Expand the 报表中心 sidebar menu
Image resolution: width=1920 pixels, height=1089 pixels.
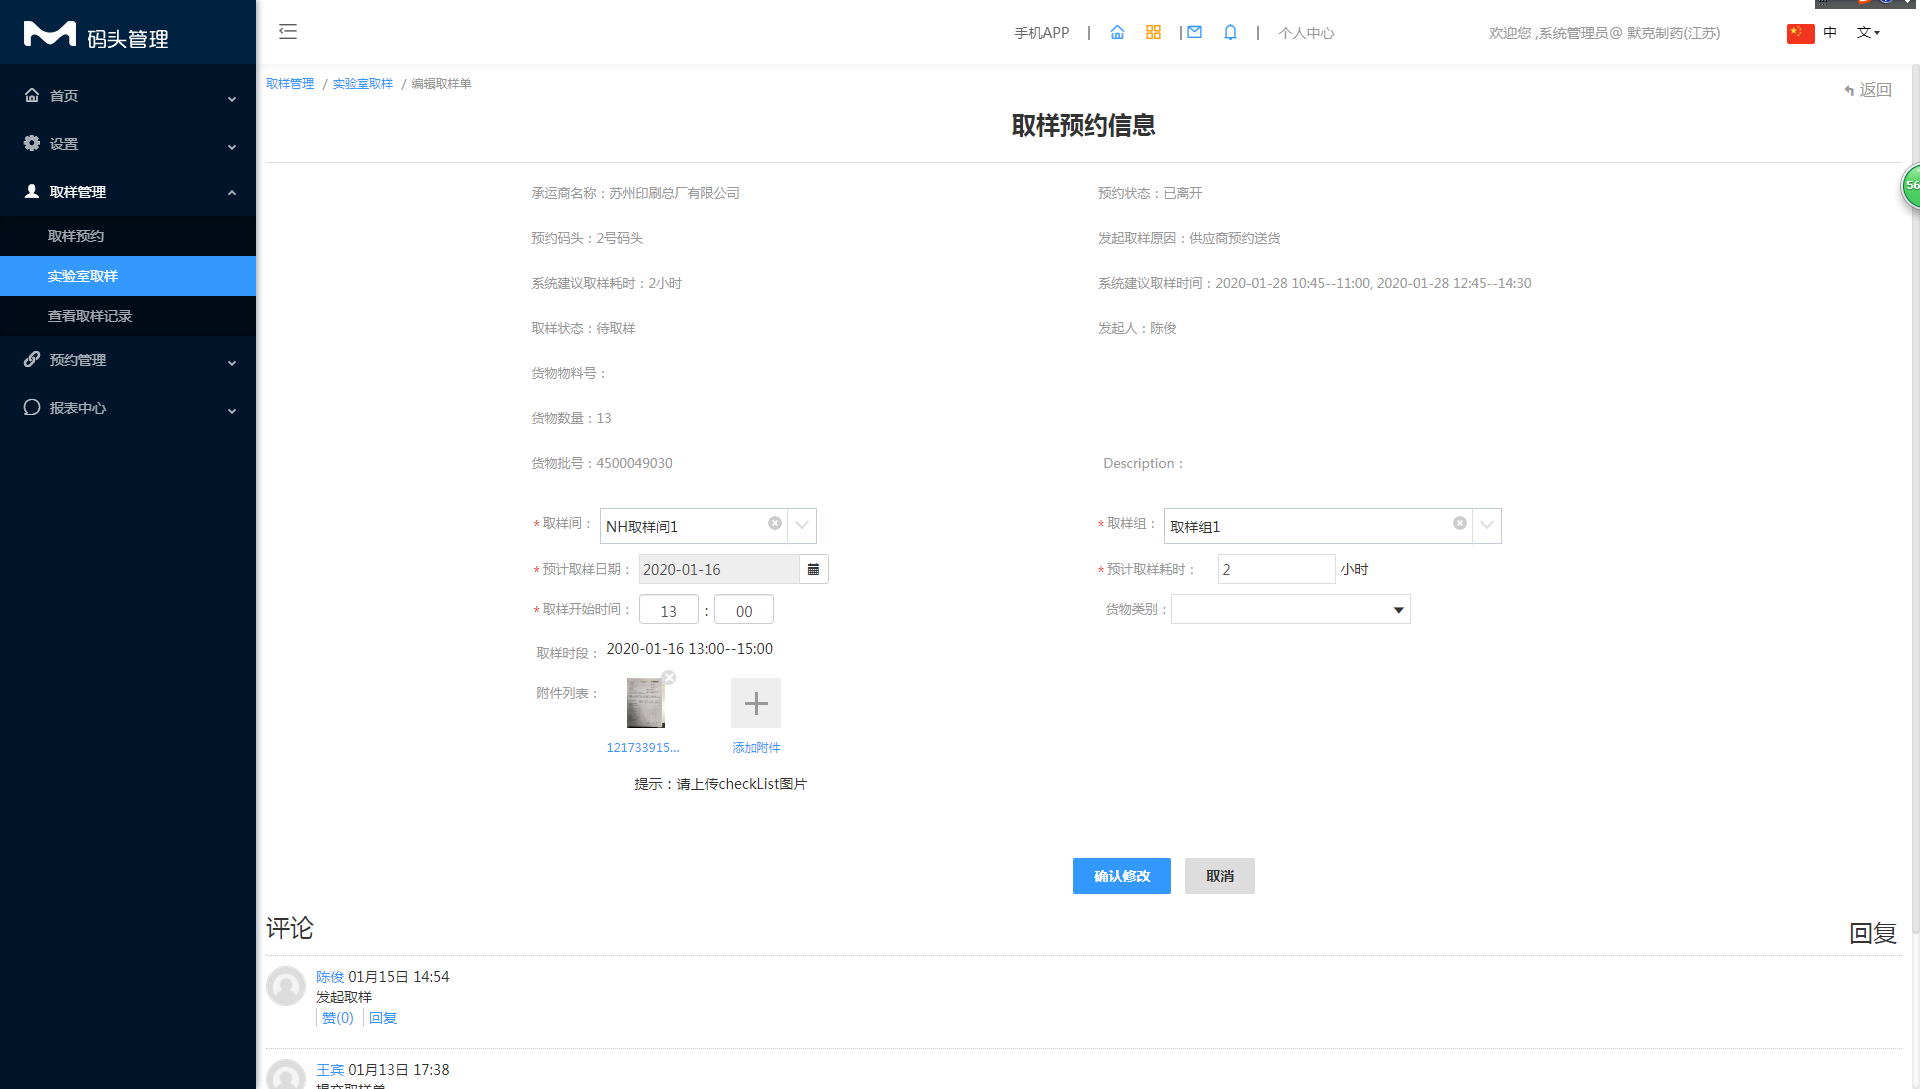[x=232, y=410]
